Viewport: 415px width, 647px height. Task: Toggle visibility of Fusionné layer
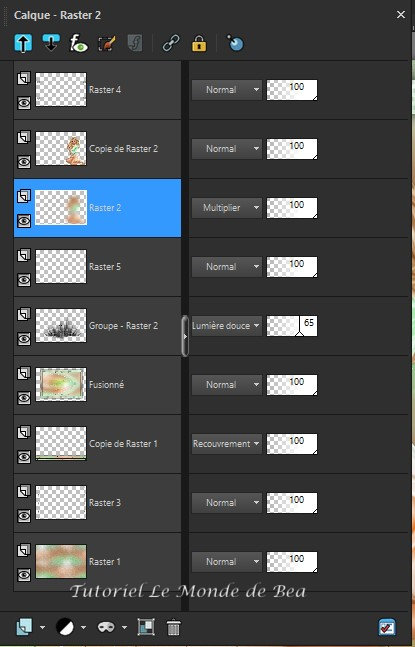pos(24,398)
